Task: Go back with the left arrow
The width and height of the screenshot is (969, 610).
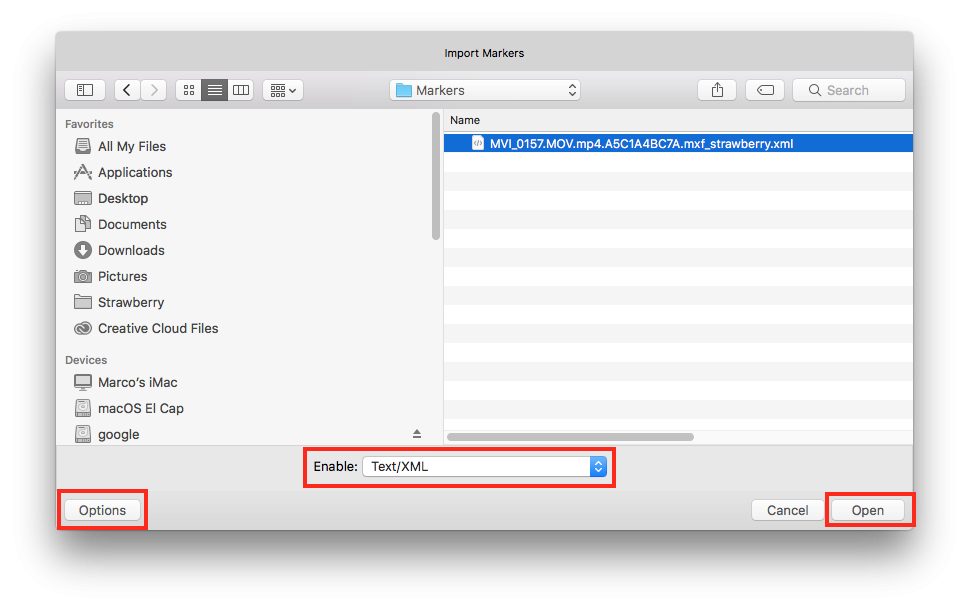Action: 127,90
